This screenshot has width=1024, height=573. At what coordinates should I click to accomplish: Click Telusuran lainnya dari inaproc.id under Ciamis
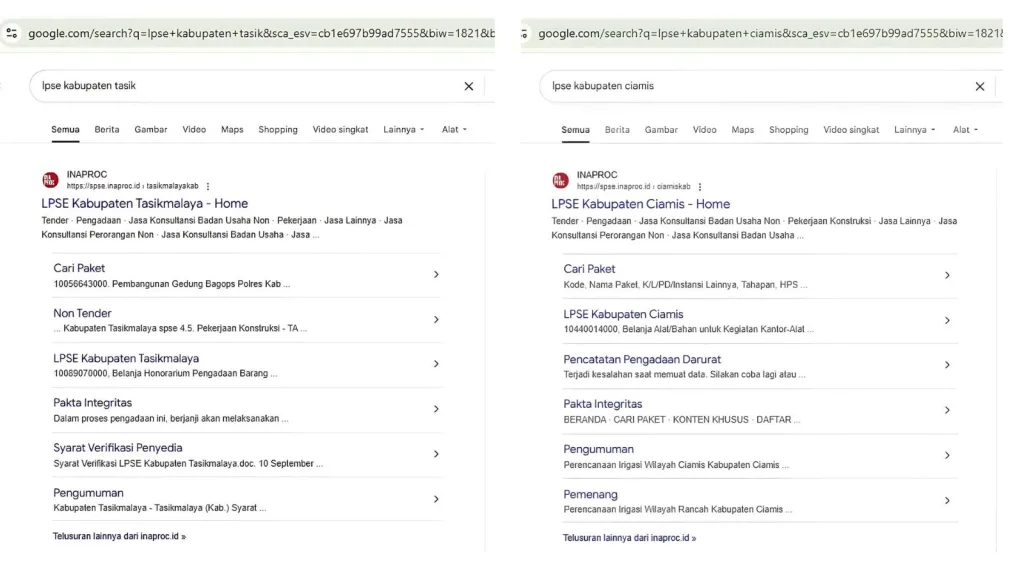629,538
